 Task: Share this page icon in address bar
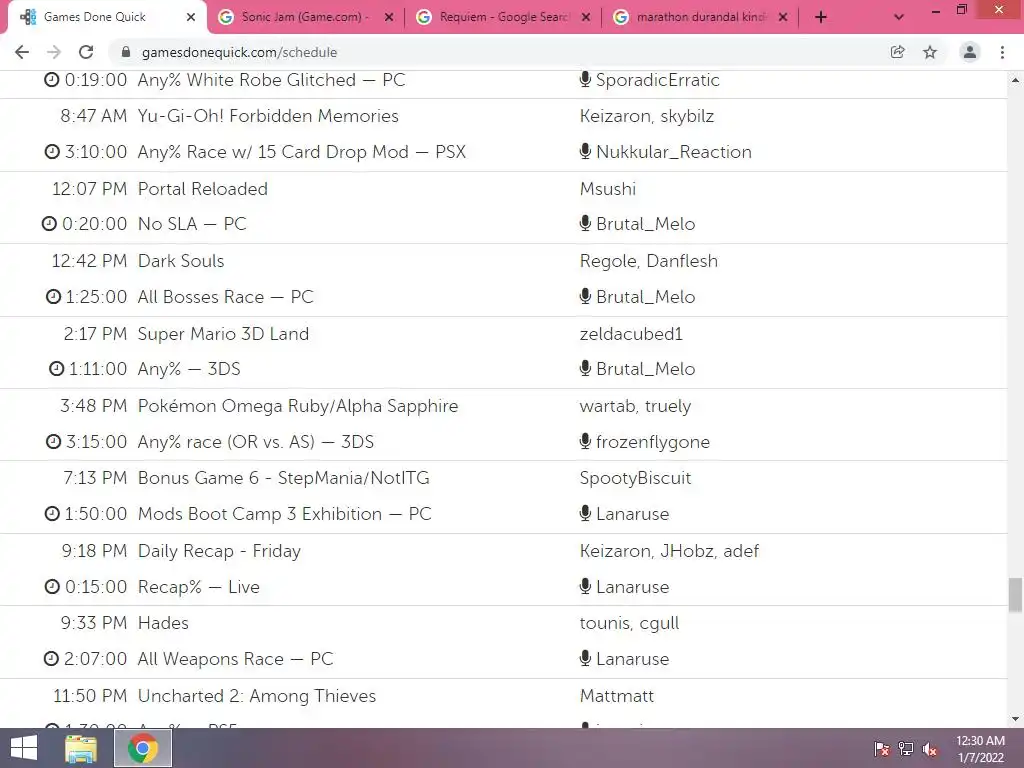(897, 52)
